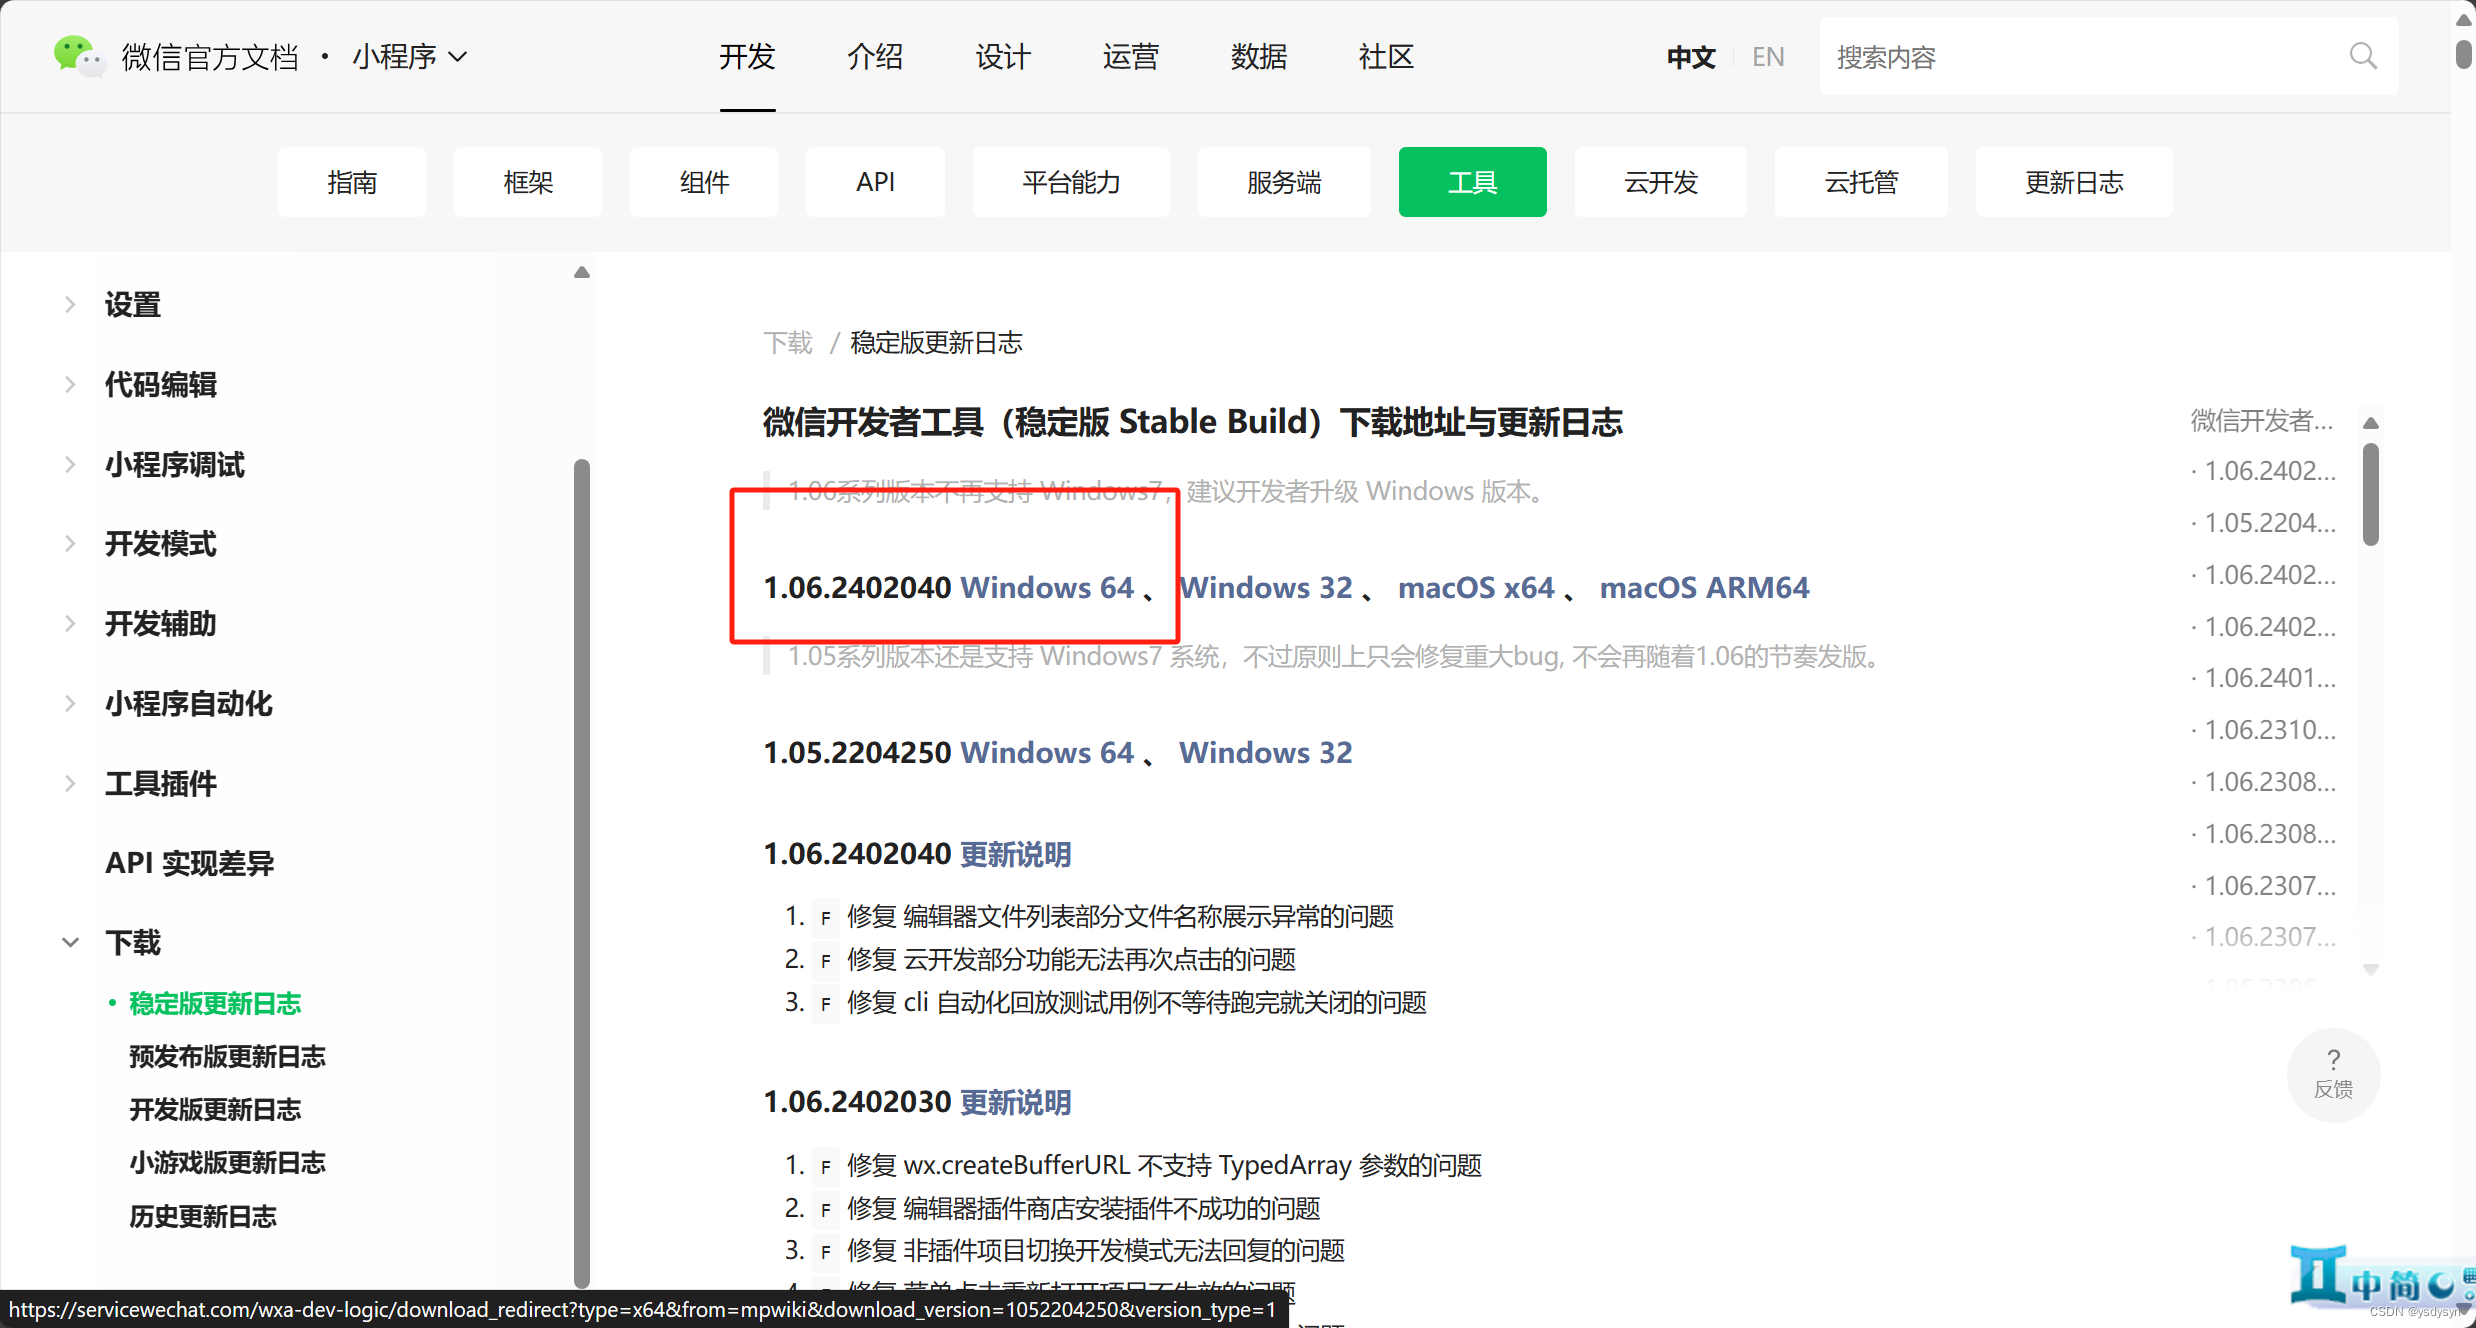This screenshot has height=1328, width=2476.
Task: Click the 下载 breadcrumb link
Action: tap(788, 343)
